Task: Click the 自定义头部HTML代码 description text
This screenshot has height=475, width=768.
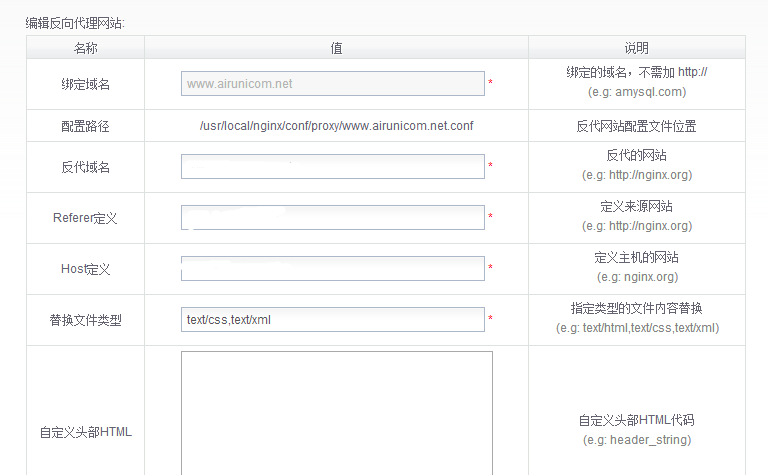Action: click(636, 421)
